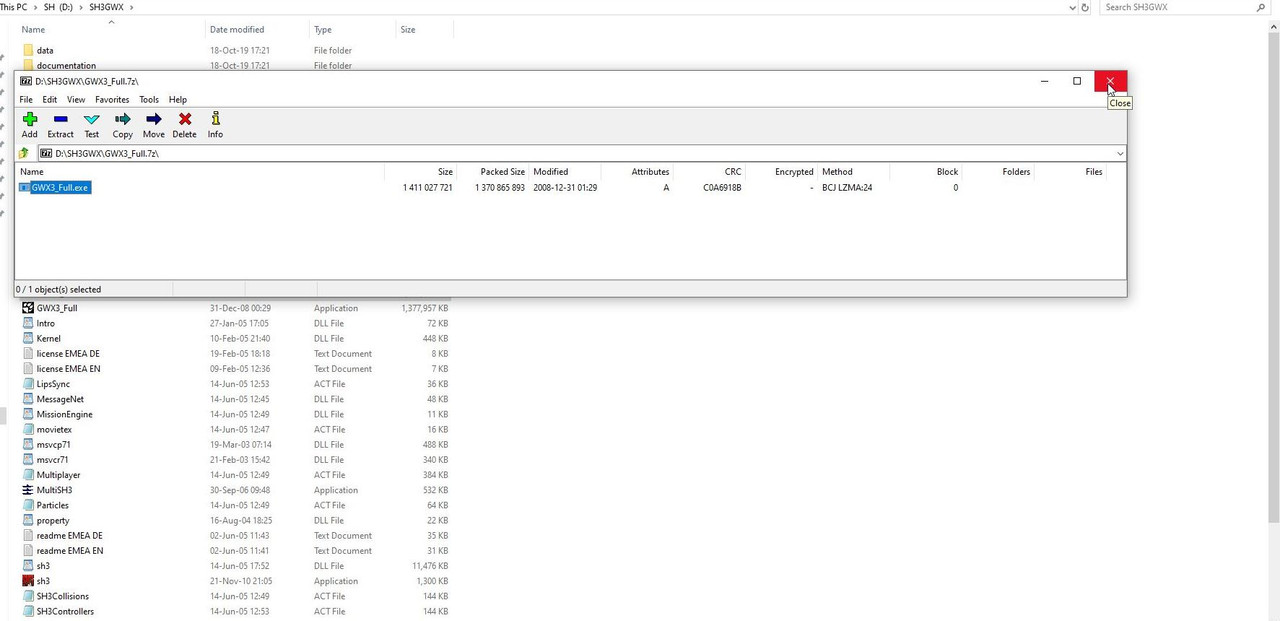The width and height of the screenshot is (1280, 621).
Task: Select the data folder in Explorer
Action: 45,50
